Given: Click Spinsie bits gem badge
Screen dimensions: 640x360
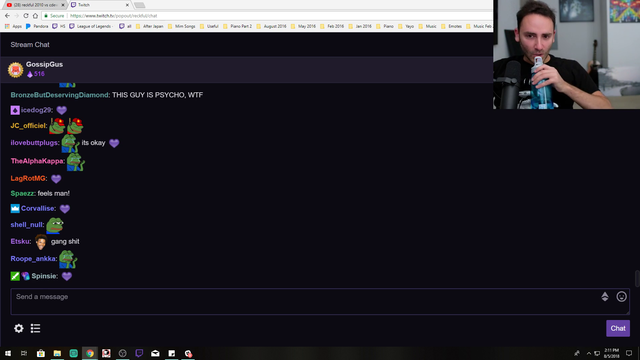Looking at the screenshot, I should pyautogui.click(x=26, y=276).
